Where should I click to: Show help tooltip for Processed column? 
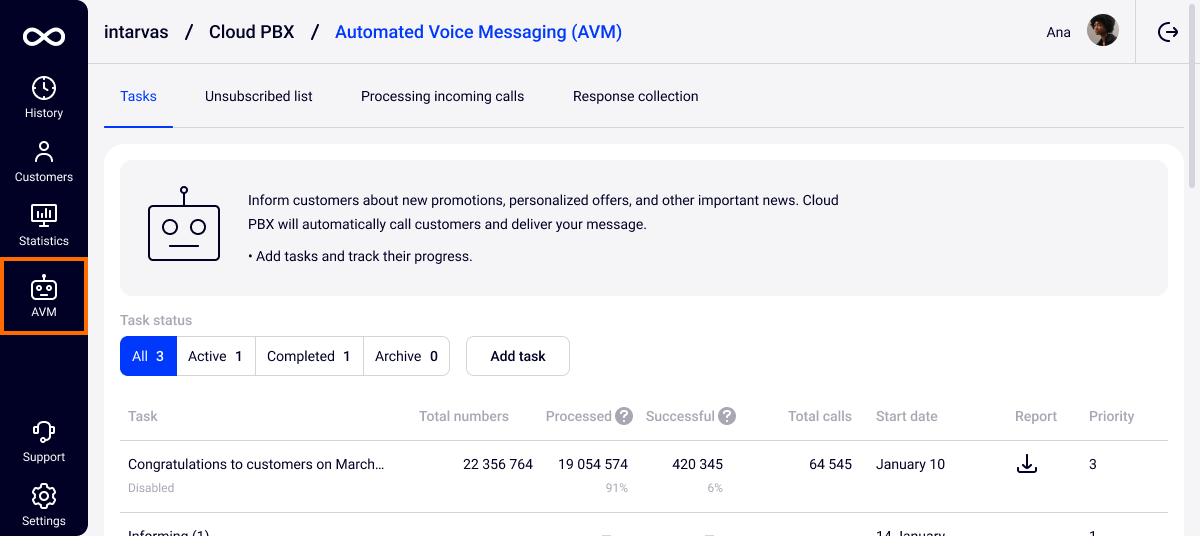click(624, 416)
